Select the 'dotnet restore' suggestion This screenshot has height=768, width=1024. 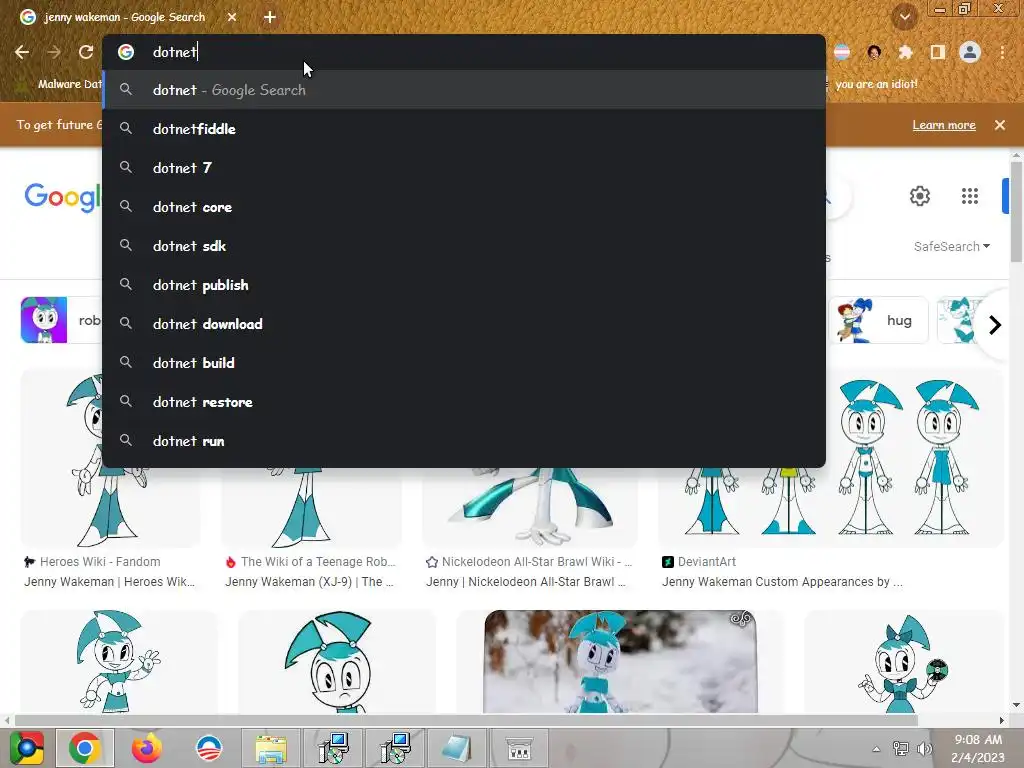point(464,402)
